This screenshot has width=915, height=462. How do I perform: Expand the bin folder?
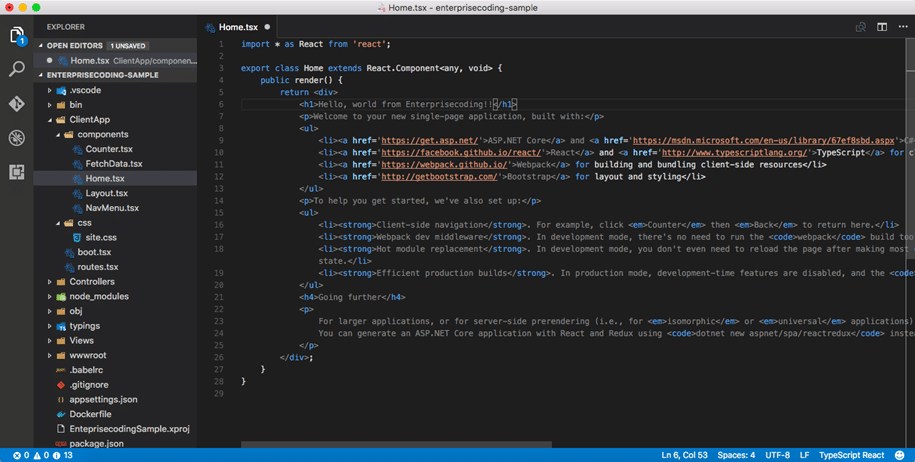click(50, 105)
